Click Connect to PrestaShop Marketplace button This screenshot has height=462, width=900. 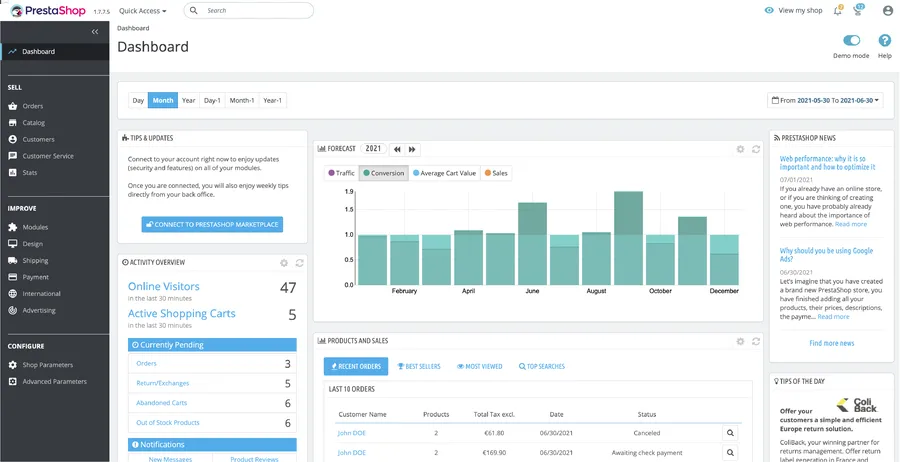[x=212, y=224]
